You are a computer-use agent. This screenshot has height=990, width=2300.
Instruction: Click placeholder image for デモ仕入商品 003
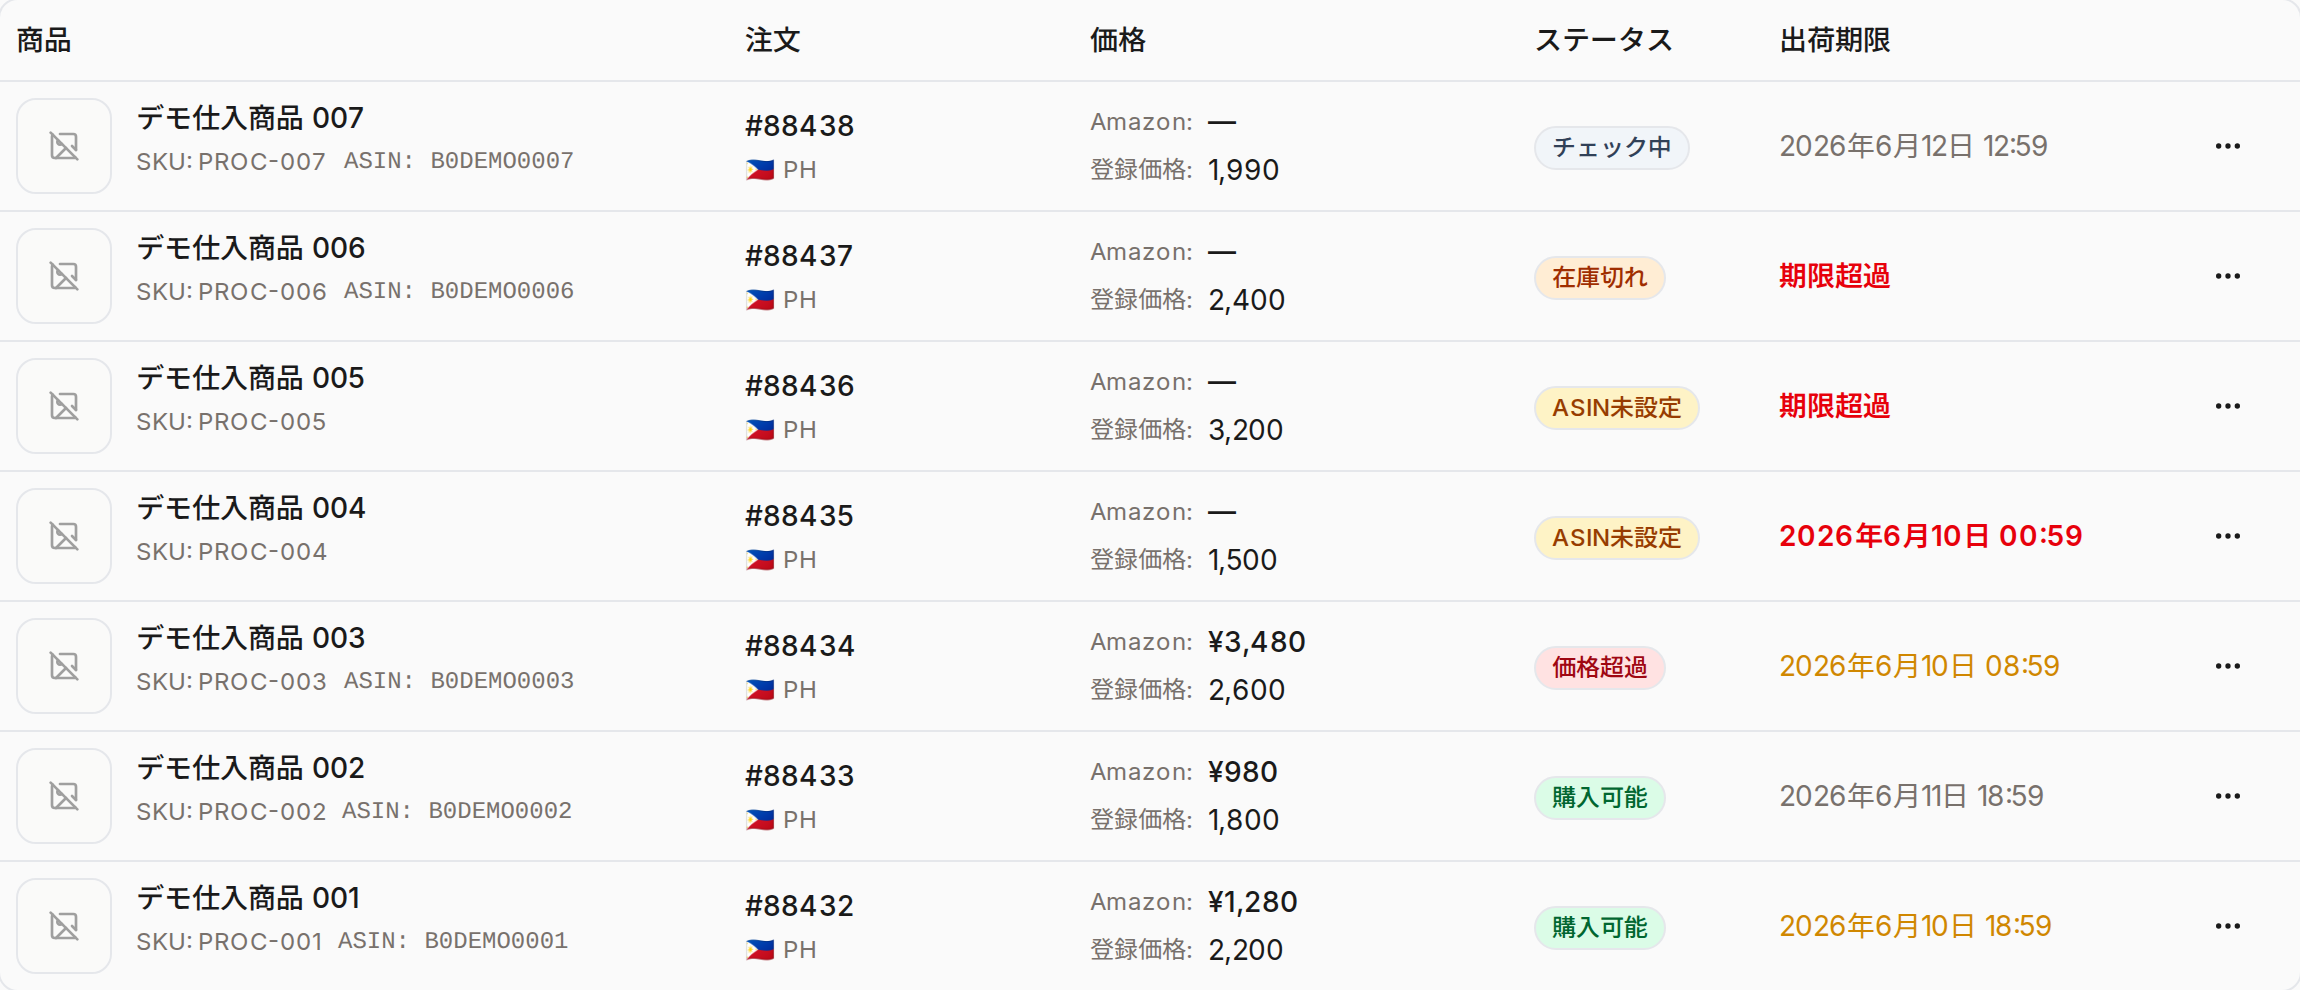click(x=64, y=666)
